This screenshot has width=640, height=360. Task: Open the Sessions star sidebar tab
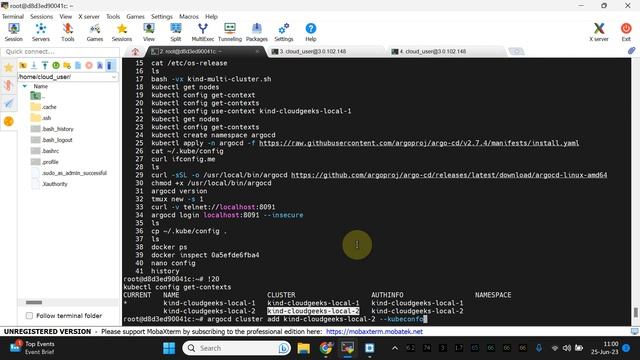(9, 67)
